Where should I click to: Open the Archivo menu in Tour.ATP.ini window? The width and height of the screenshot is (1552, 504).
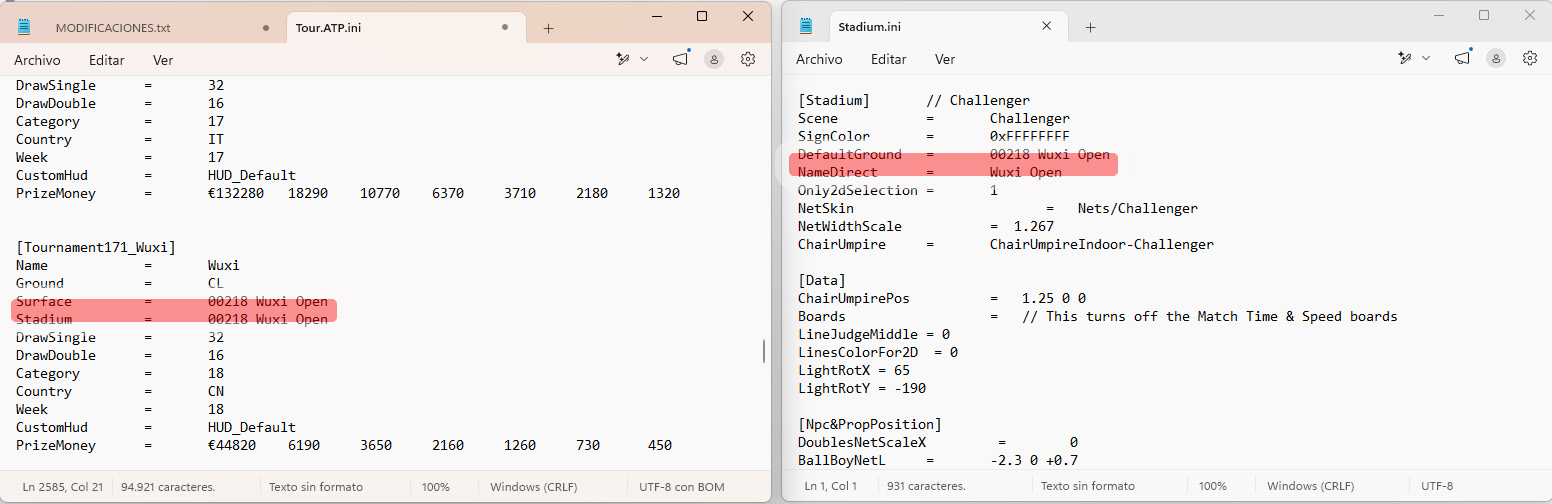[x=38, y=60]
